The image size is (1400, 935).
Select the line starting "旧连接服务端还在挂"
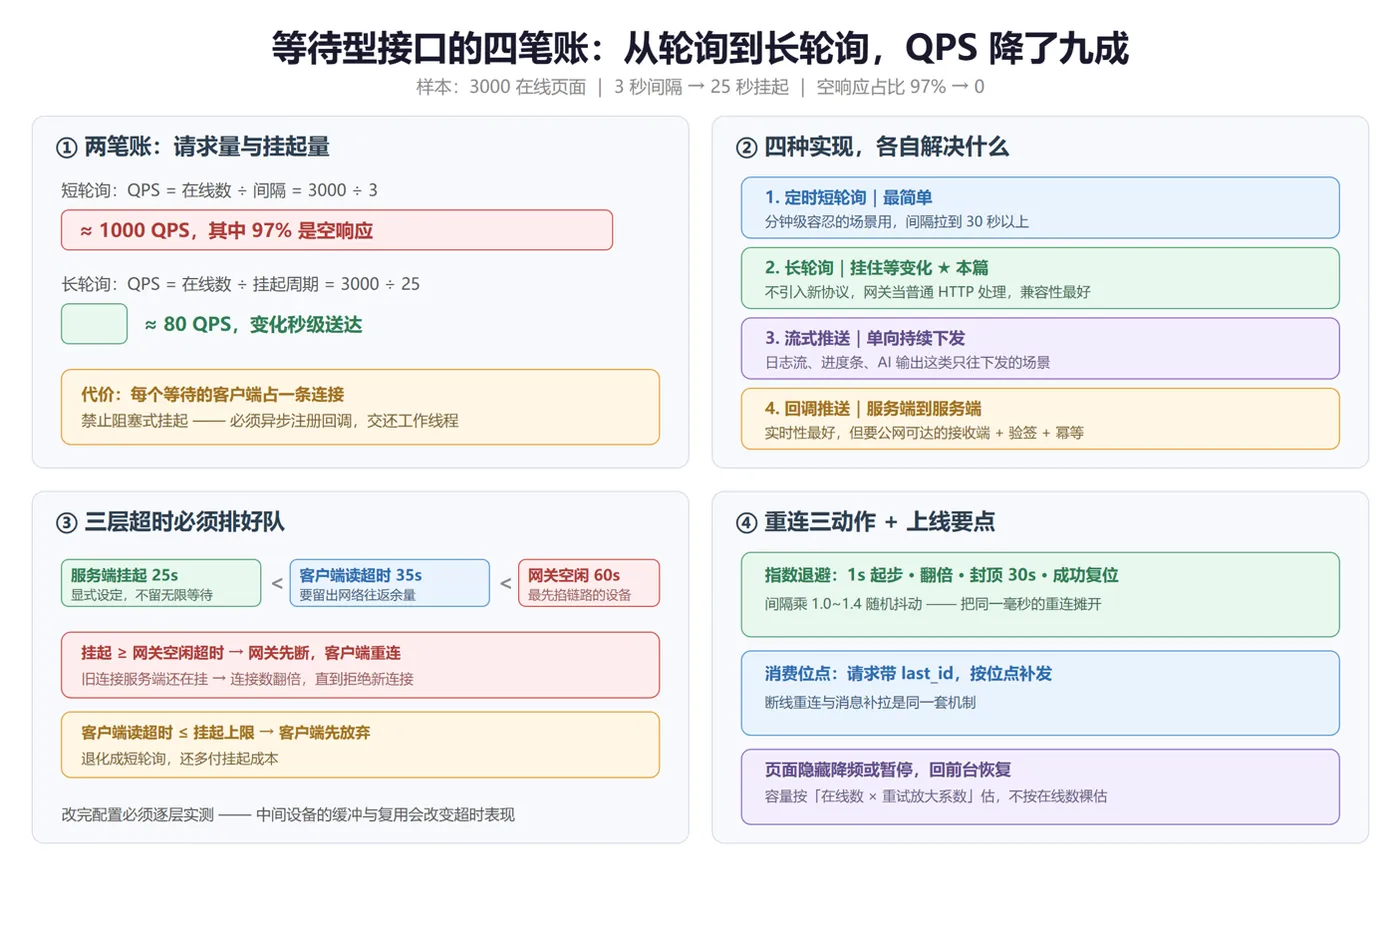coord(247,679)
